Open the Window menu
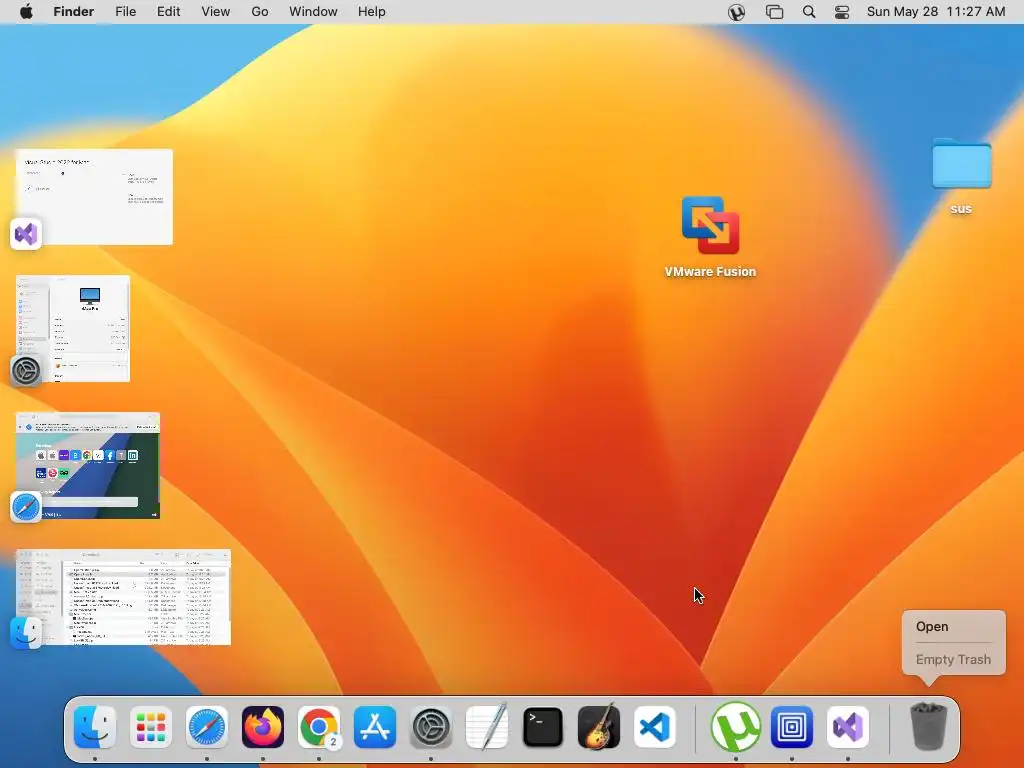The image size is (1024, 768). (313, 12)
